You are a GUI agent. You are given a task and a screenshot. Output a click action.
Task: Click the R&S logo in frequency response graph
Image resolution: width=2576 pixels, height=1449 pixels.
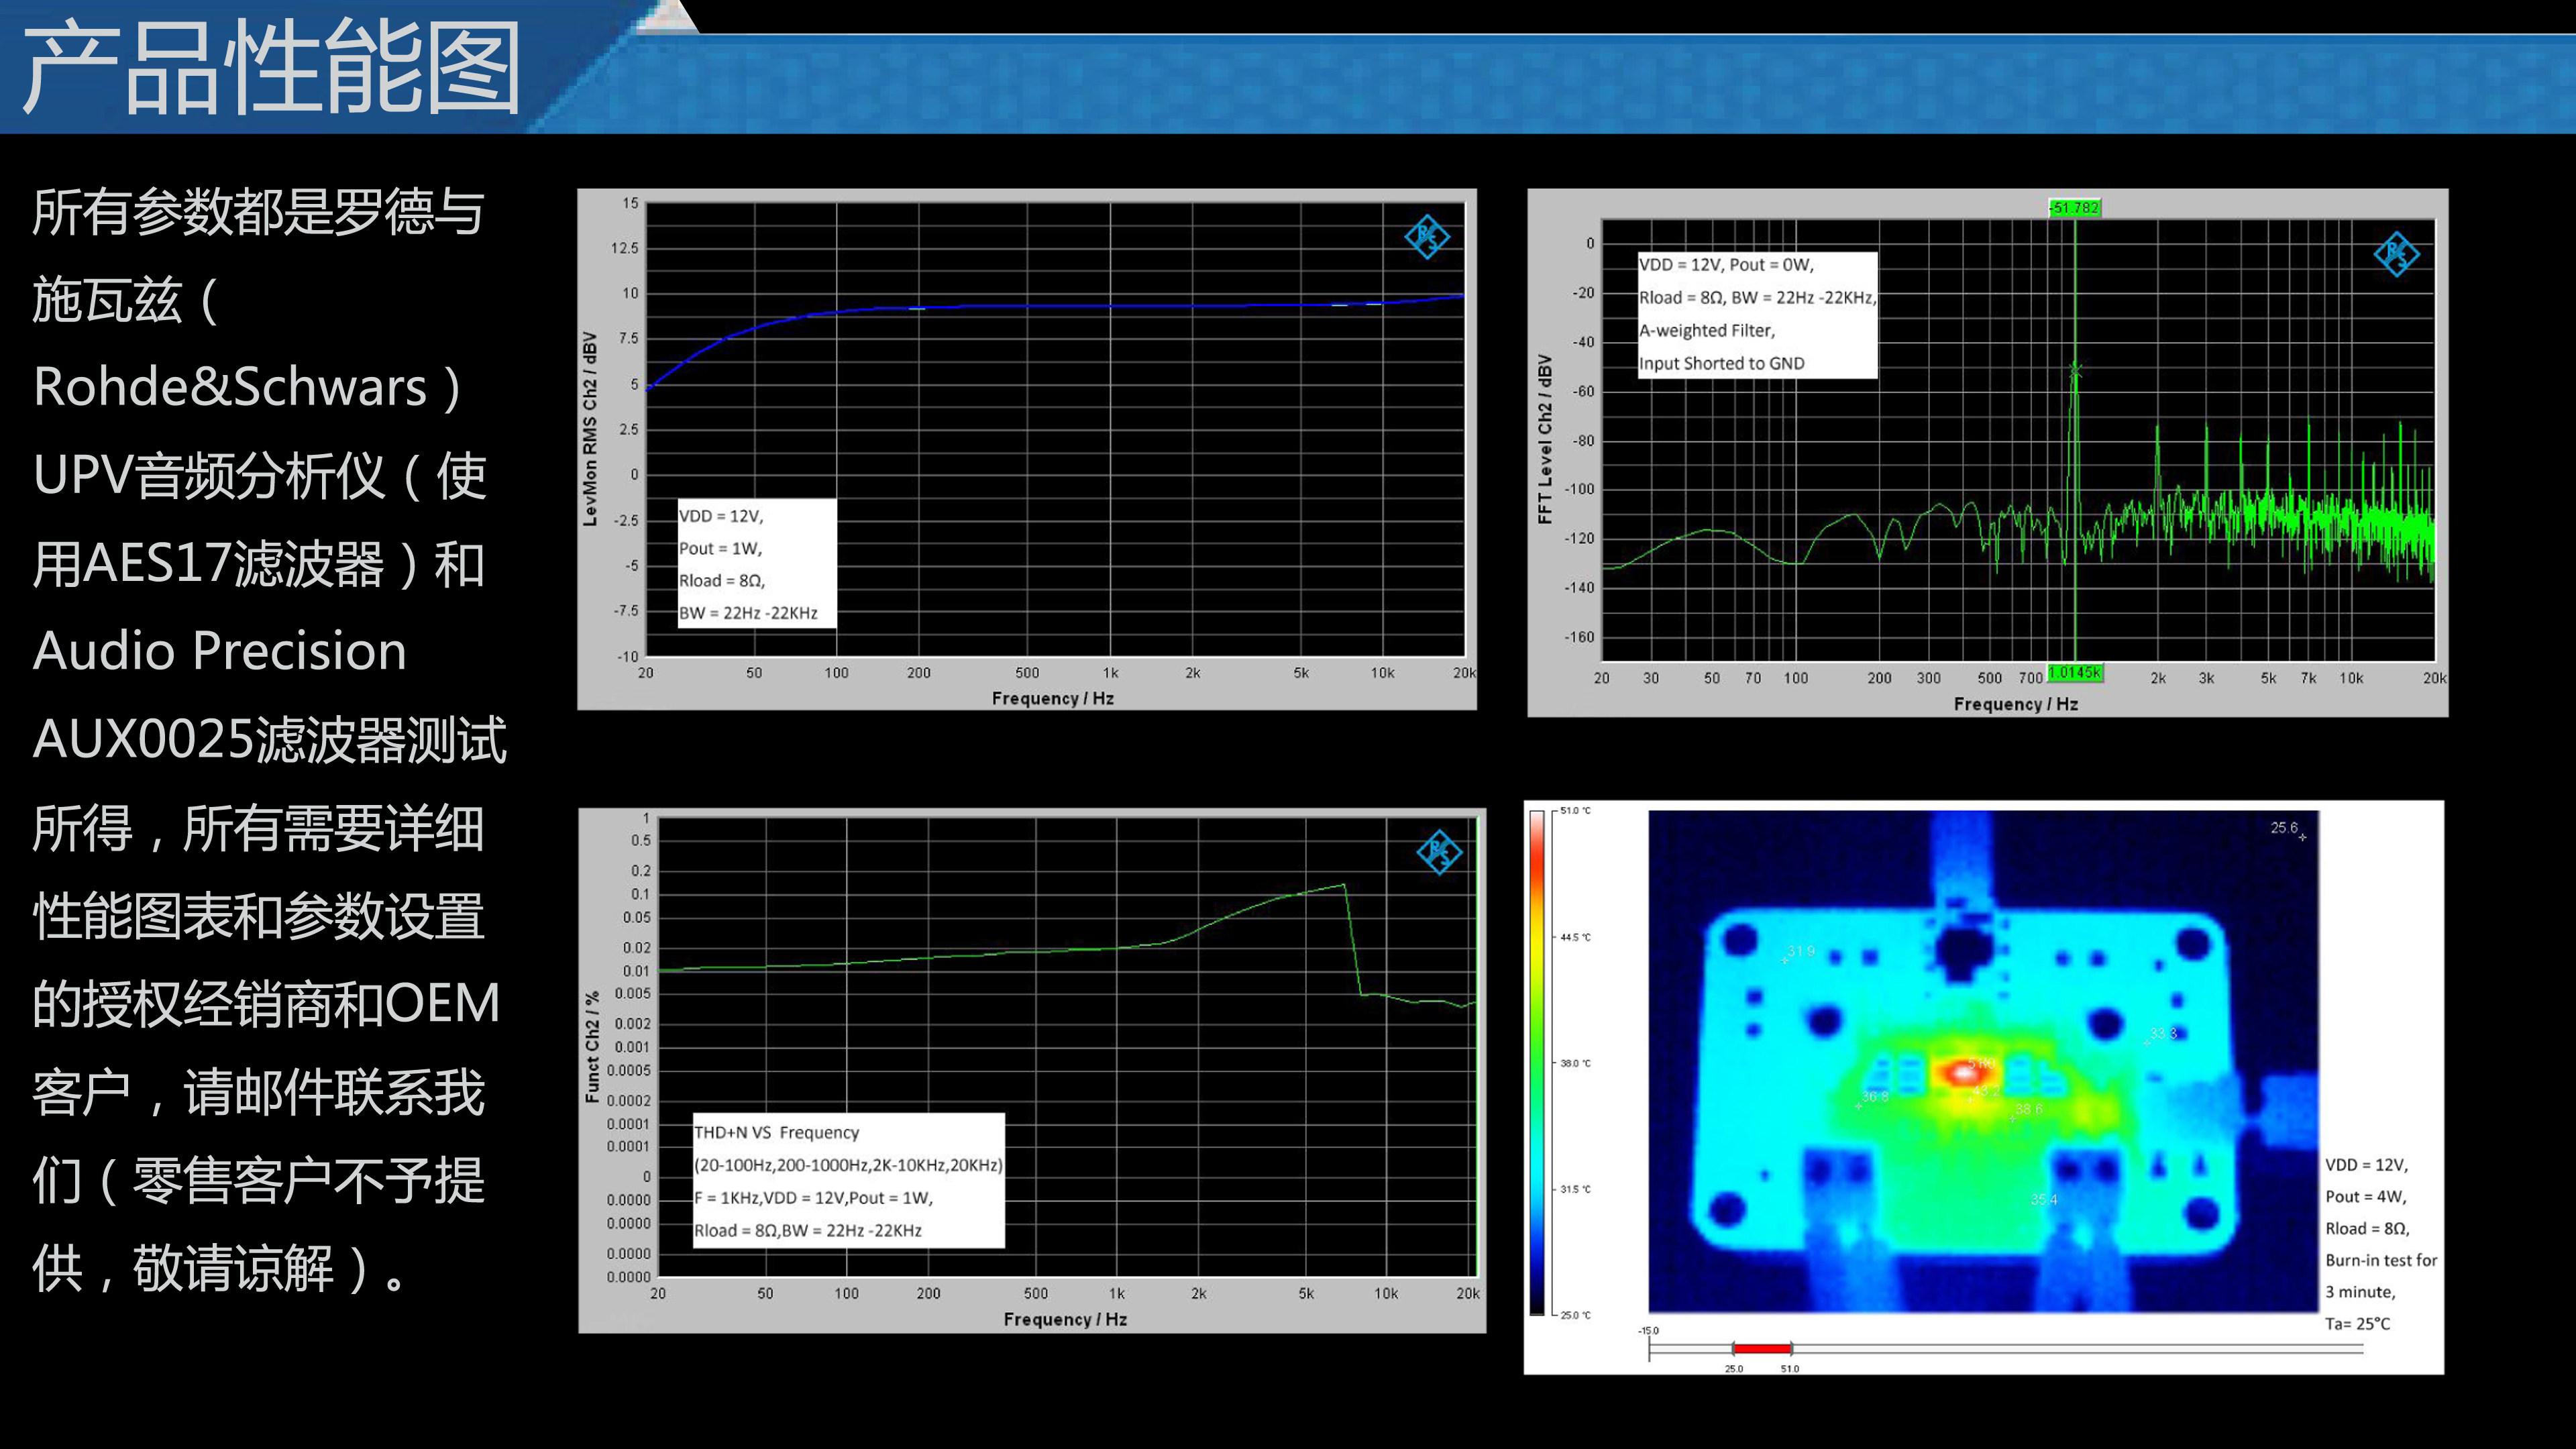[1426, 237]
